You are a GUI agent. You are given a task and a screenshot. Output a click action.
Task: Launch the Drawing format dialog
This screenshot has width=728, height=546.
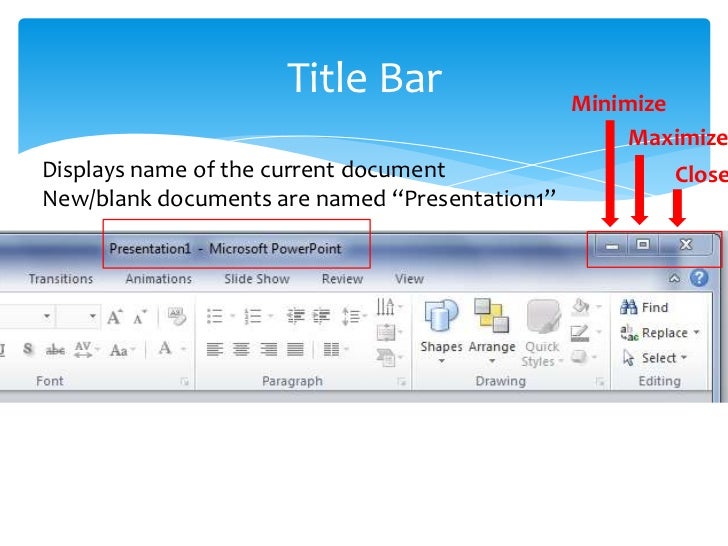coord(601,382)
